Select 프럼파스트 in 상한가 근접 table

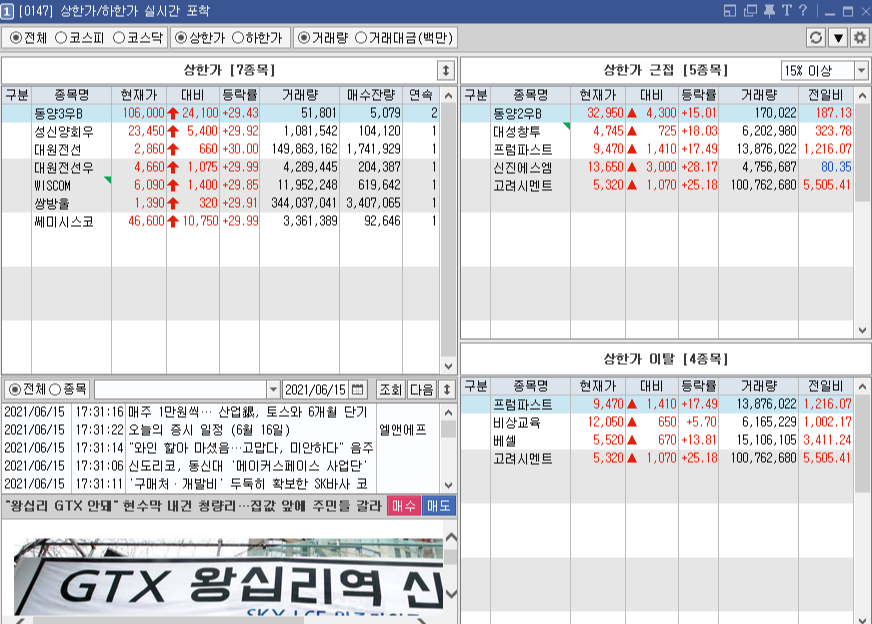click(657, 149)
